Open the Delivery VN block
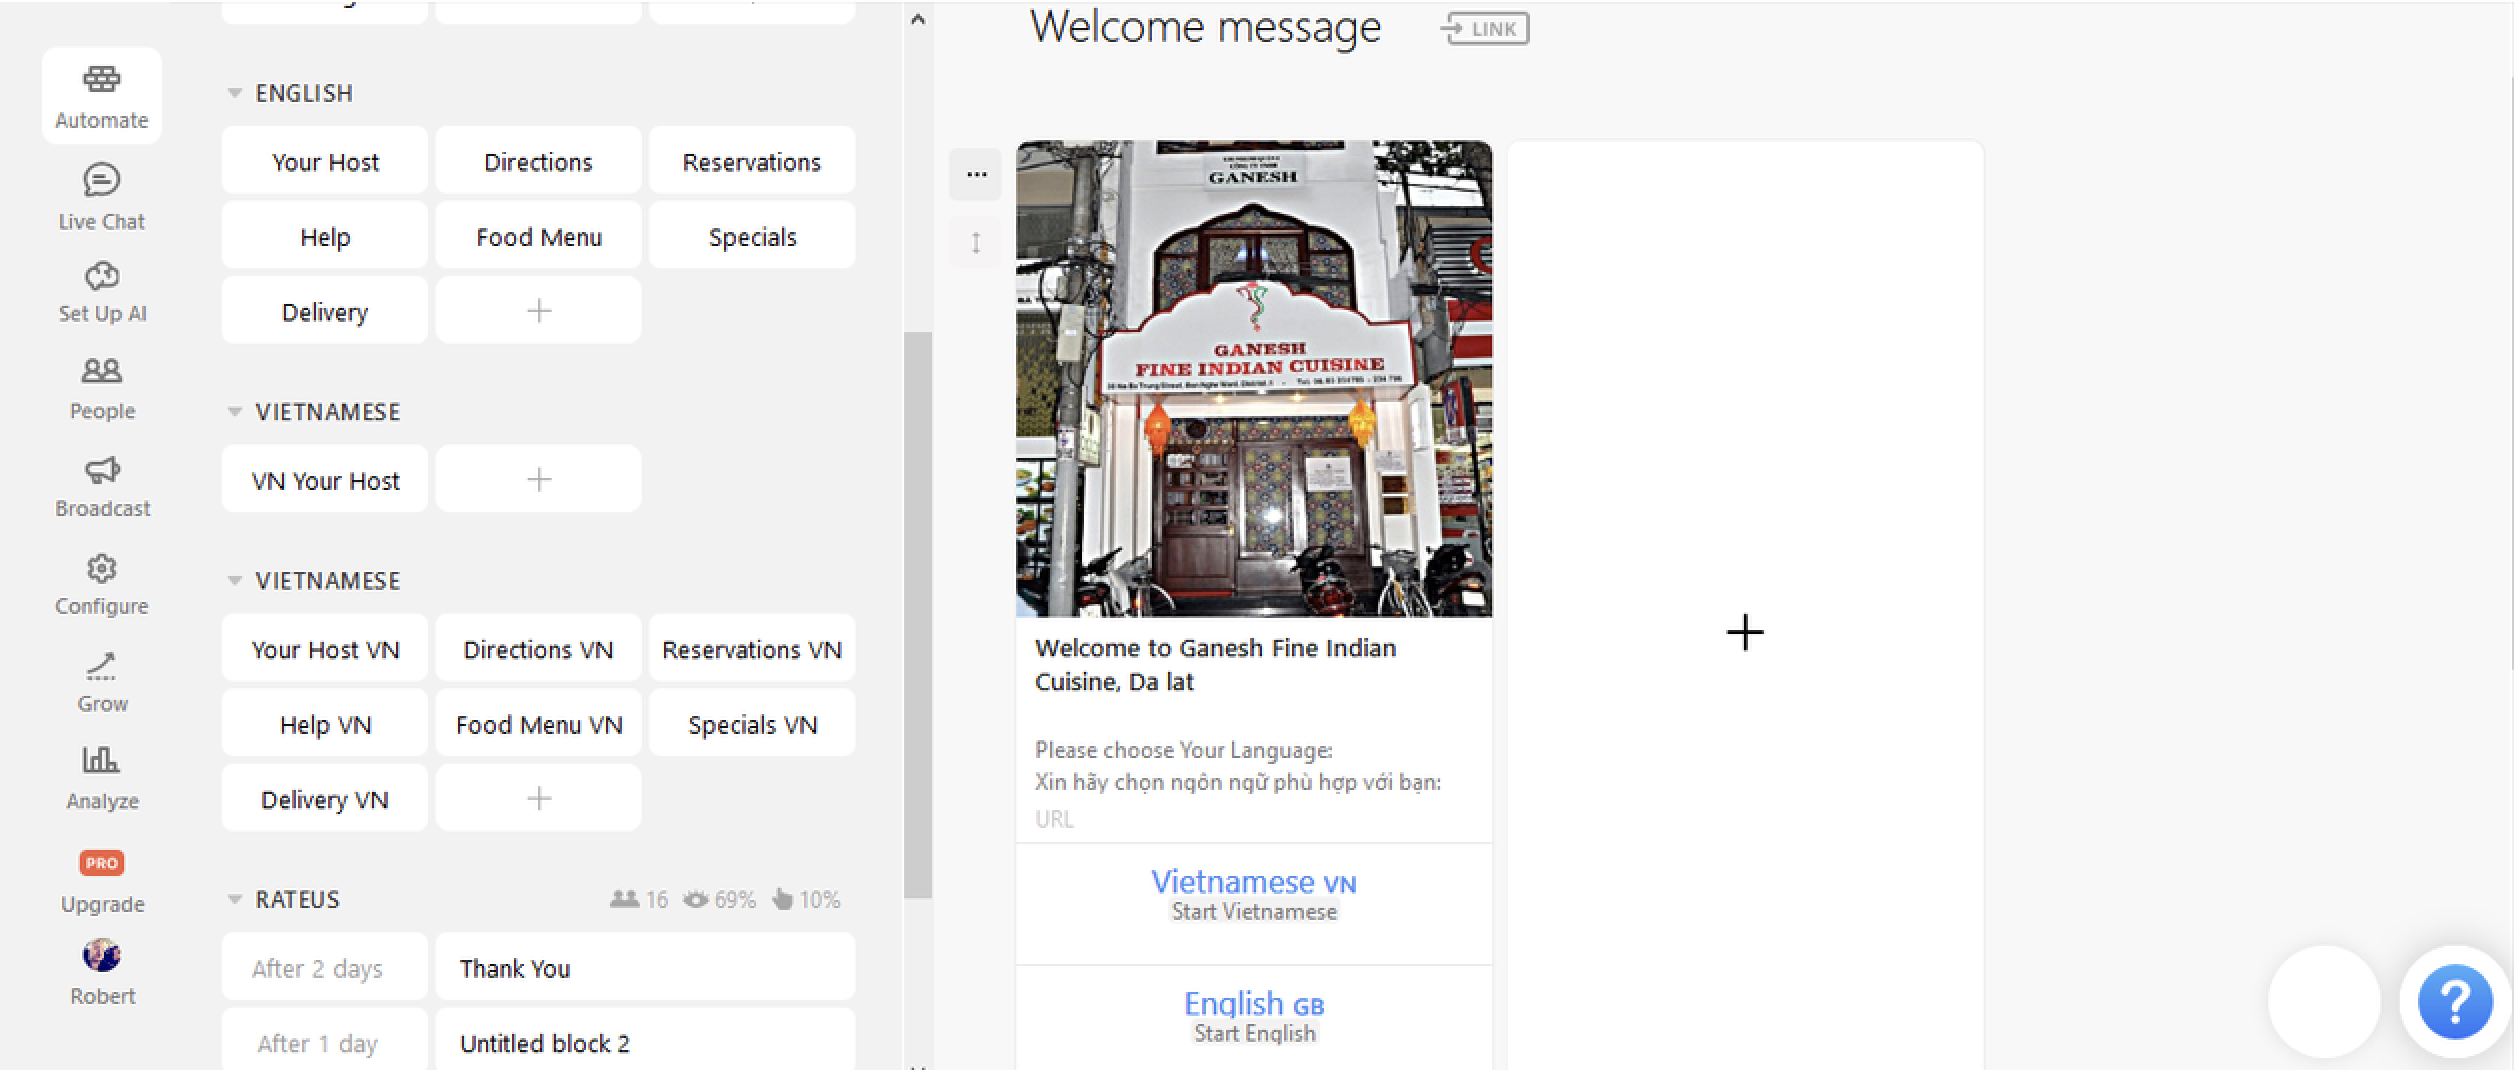 [325, 798]
